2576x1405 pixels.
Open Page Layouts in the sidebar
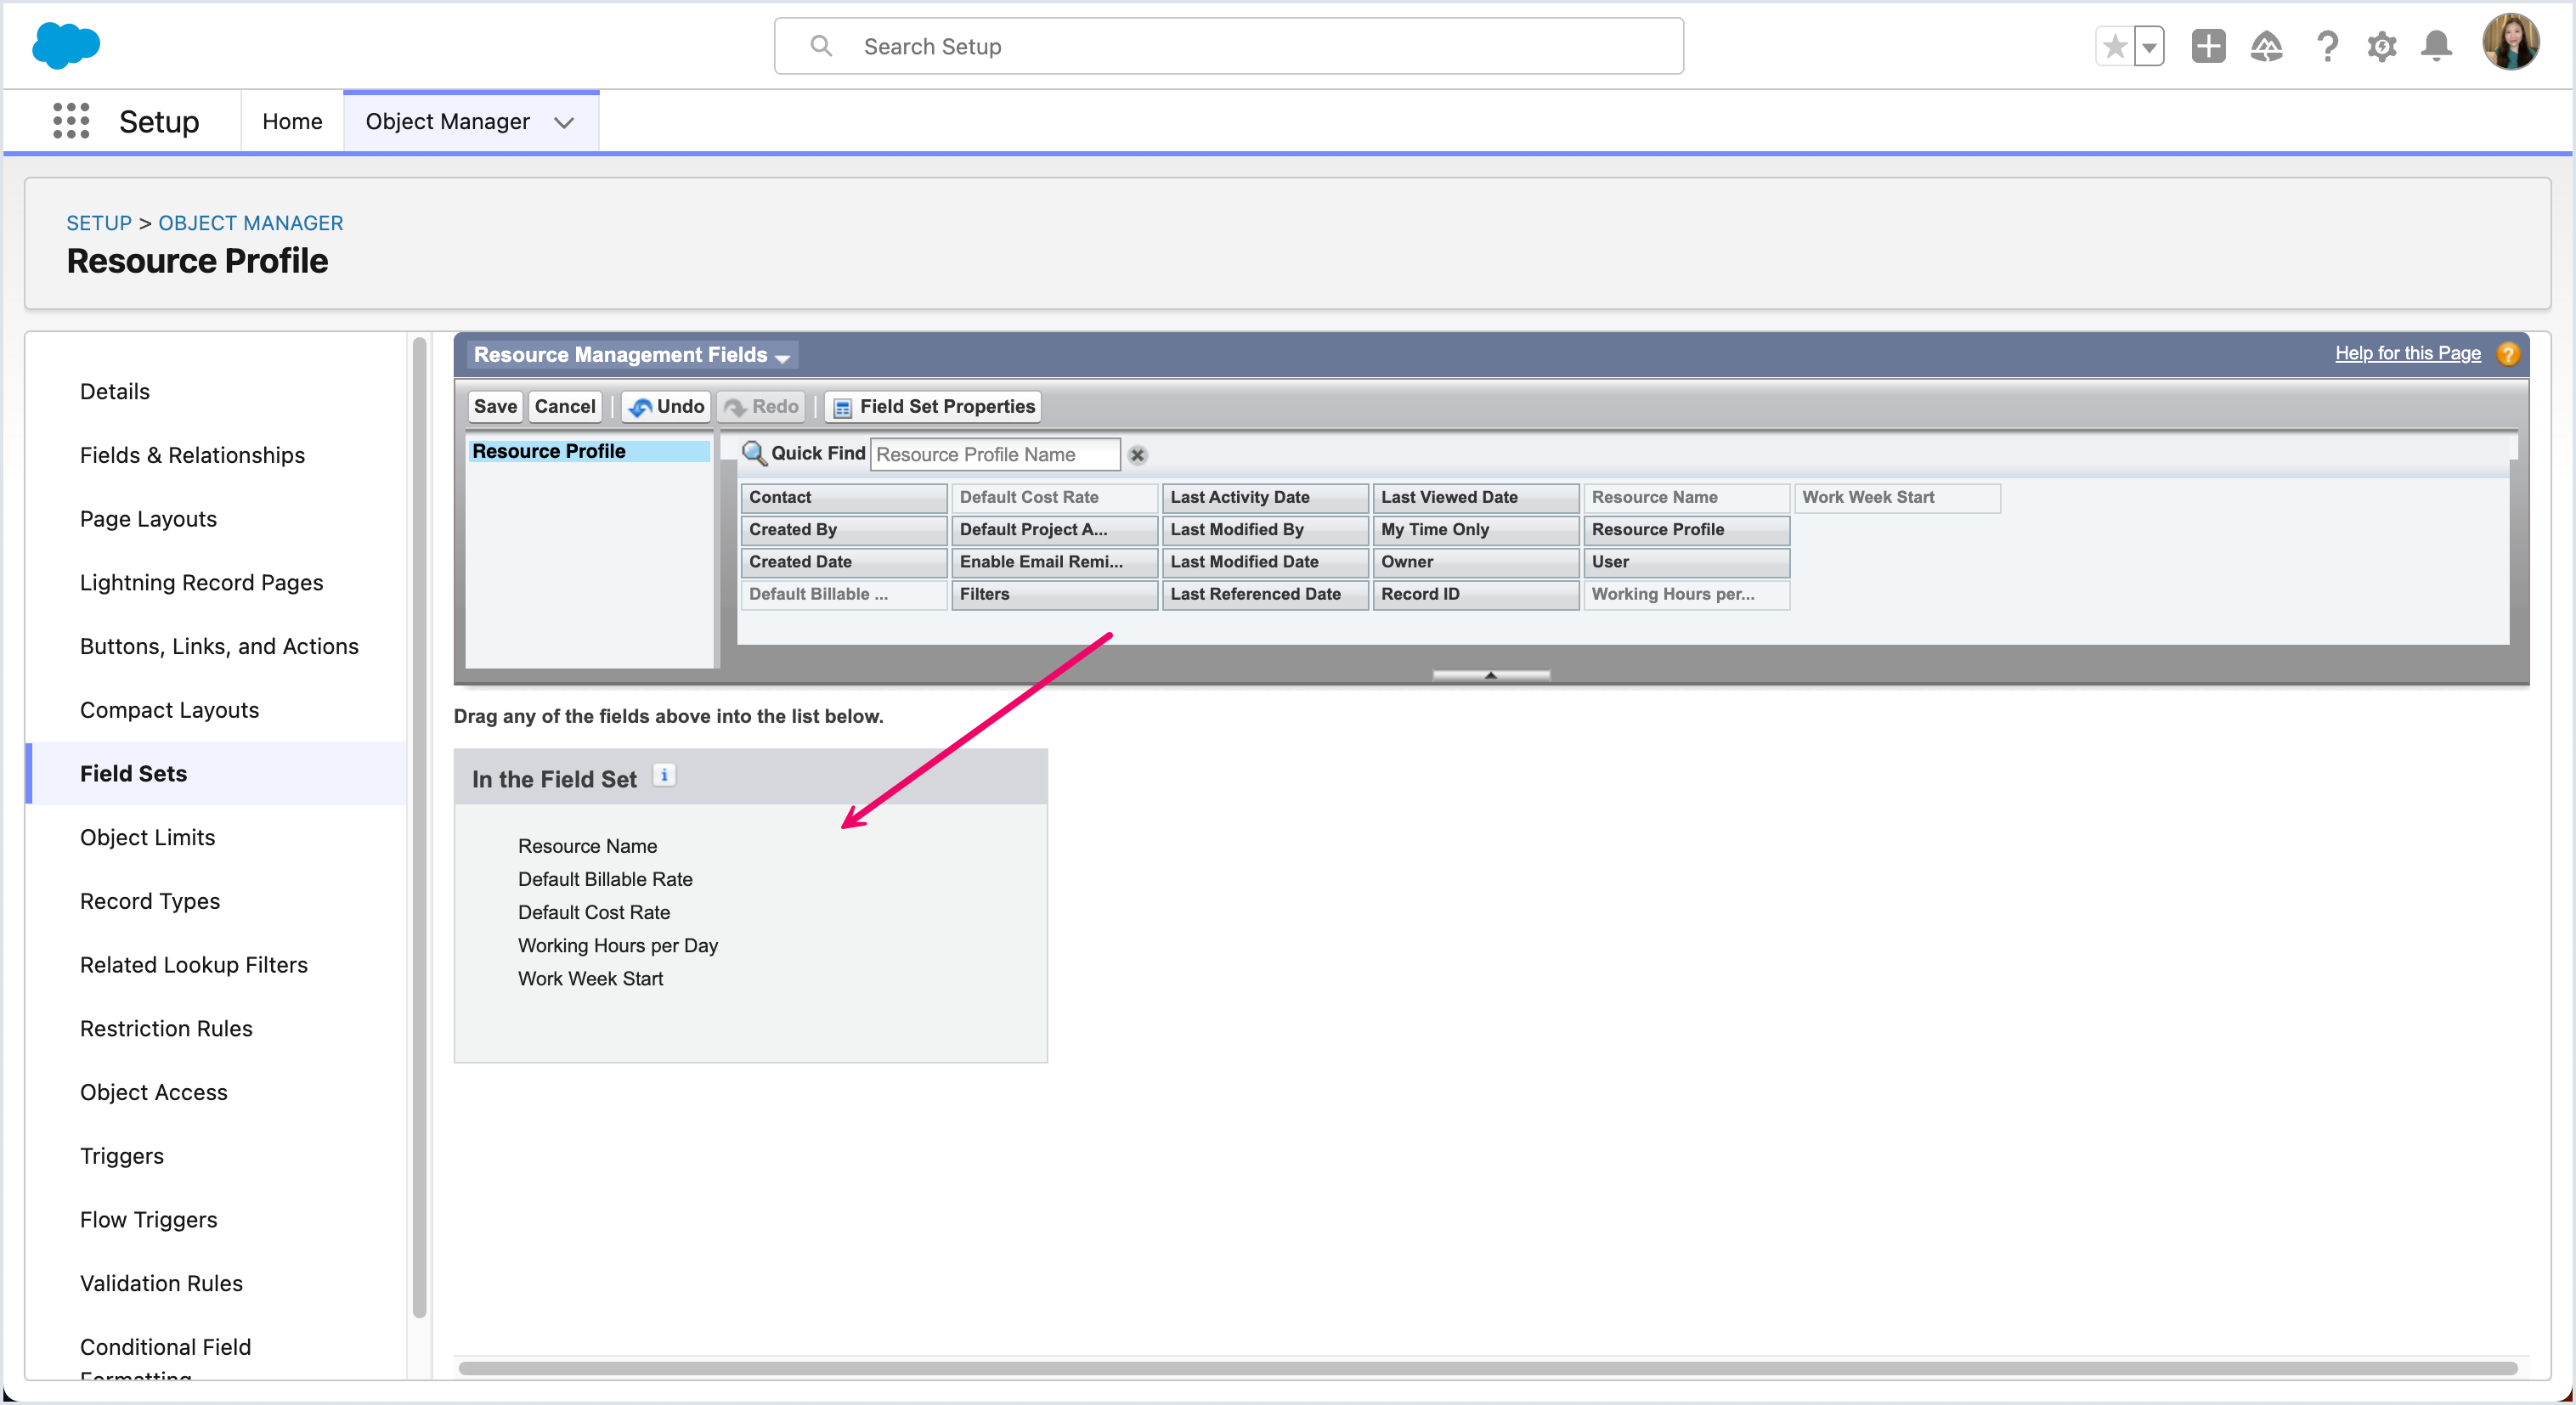click(x=148, y=519)
